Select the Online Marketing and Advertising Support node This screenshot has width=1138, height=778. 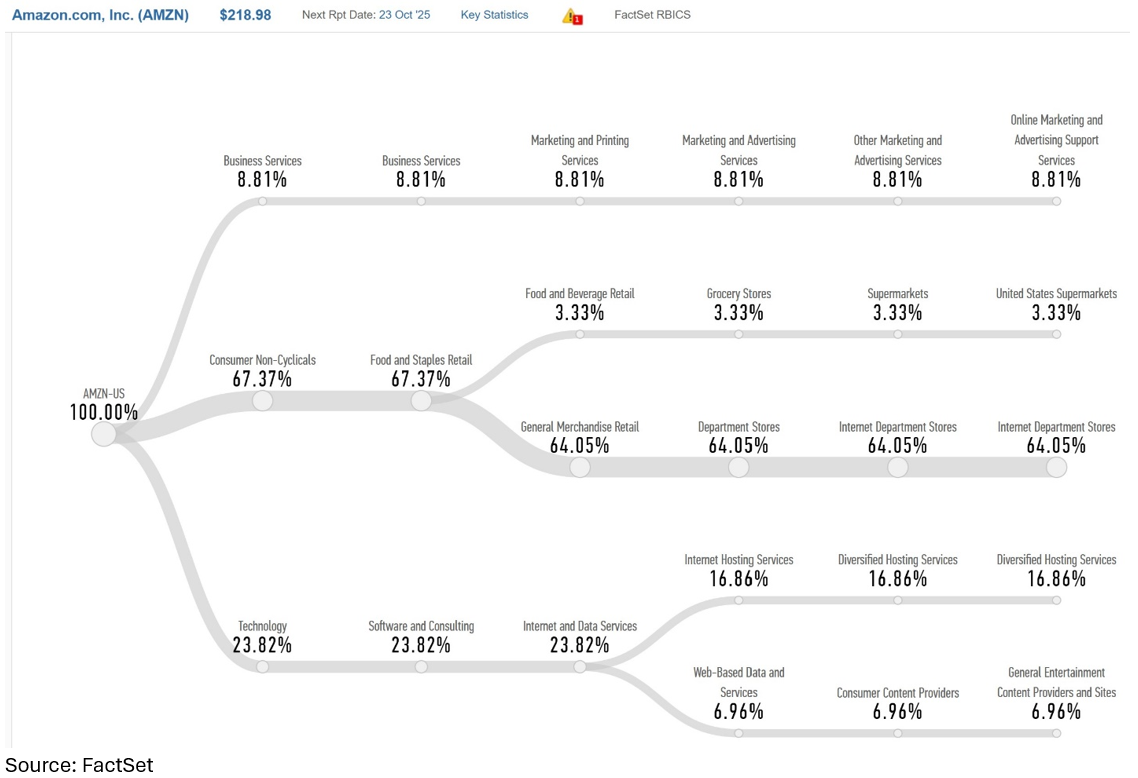1057,201
